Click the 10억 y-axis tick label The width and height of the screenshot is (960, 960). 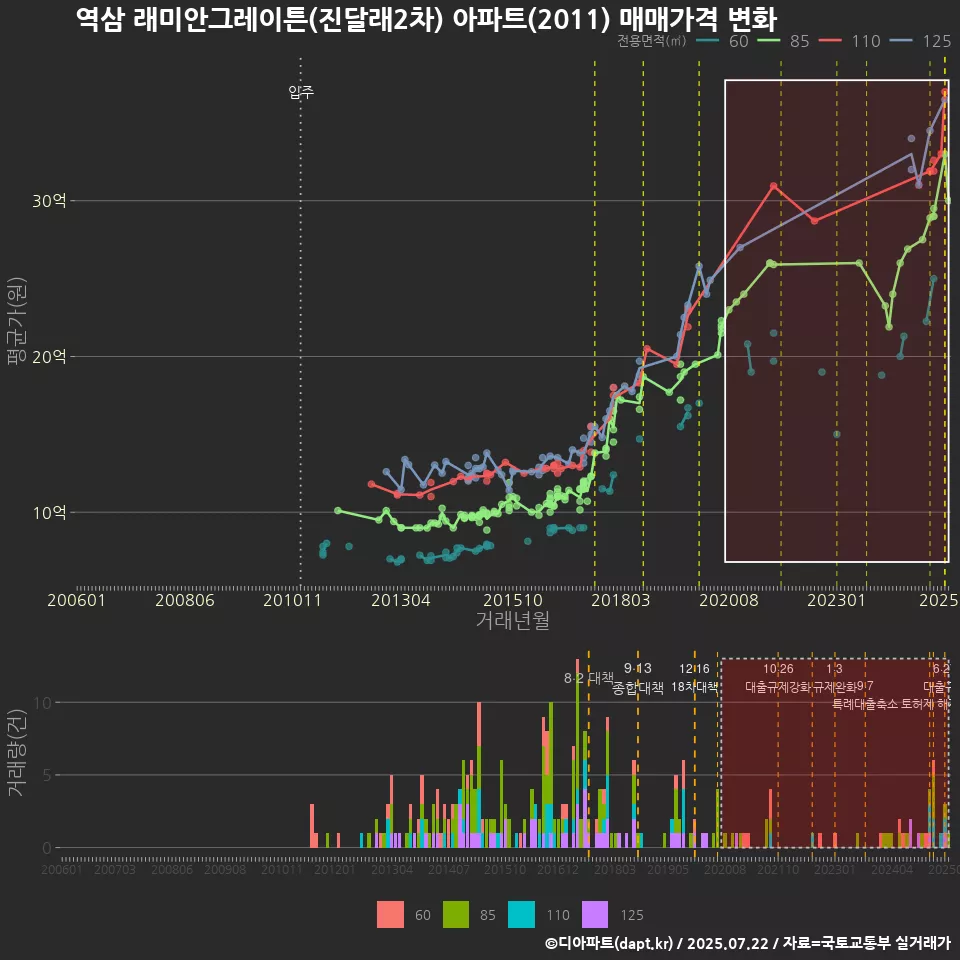coord(49,512)
